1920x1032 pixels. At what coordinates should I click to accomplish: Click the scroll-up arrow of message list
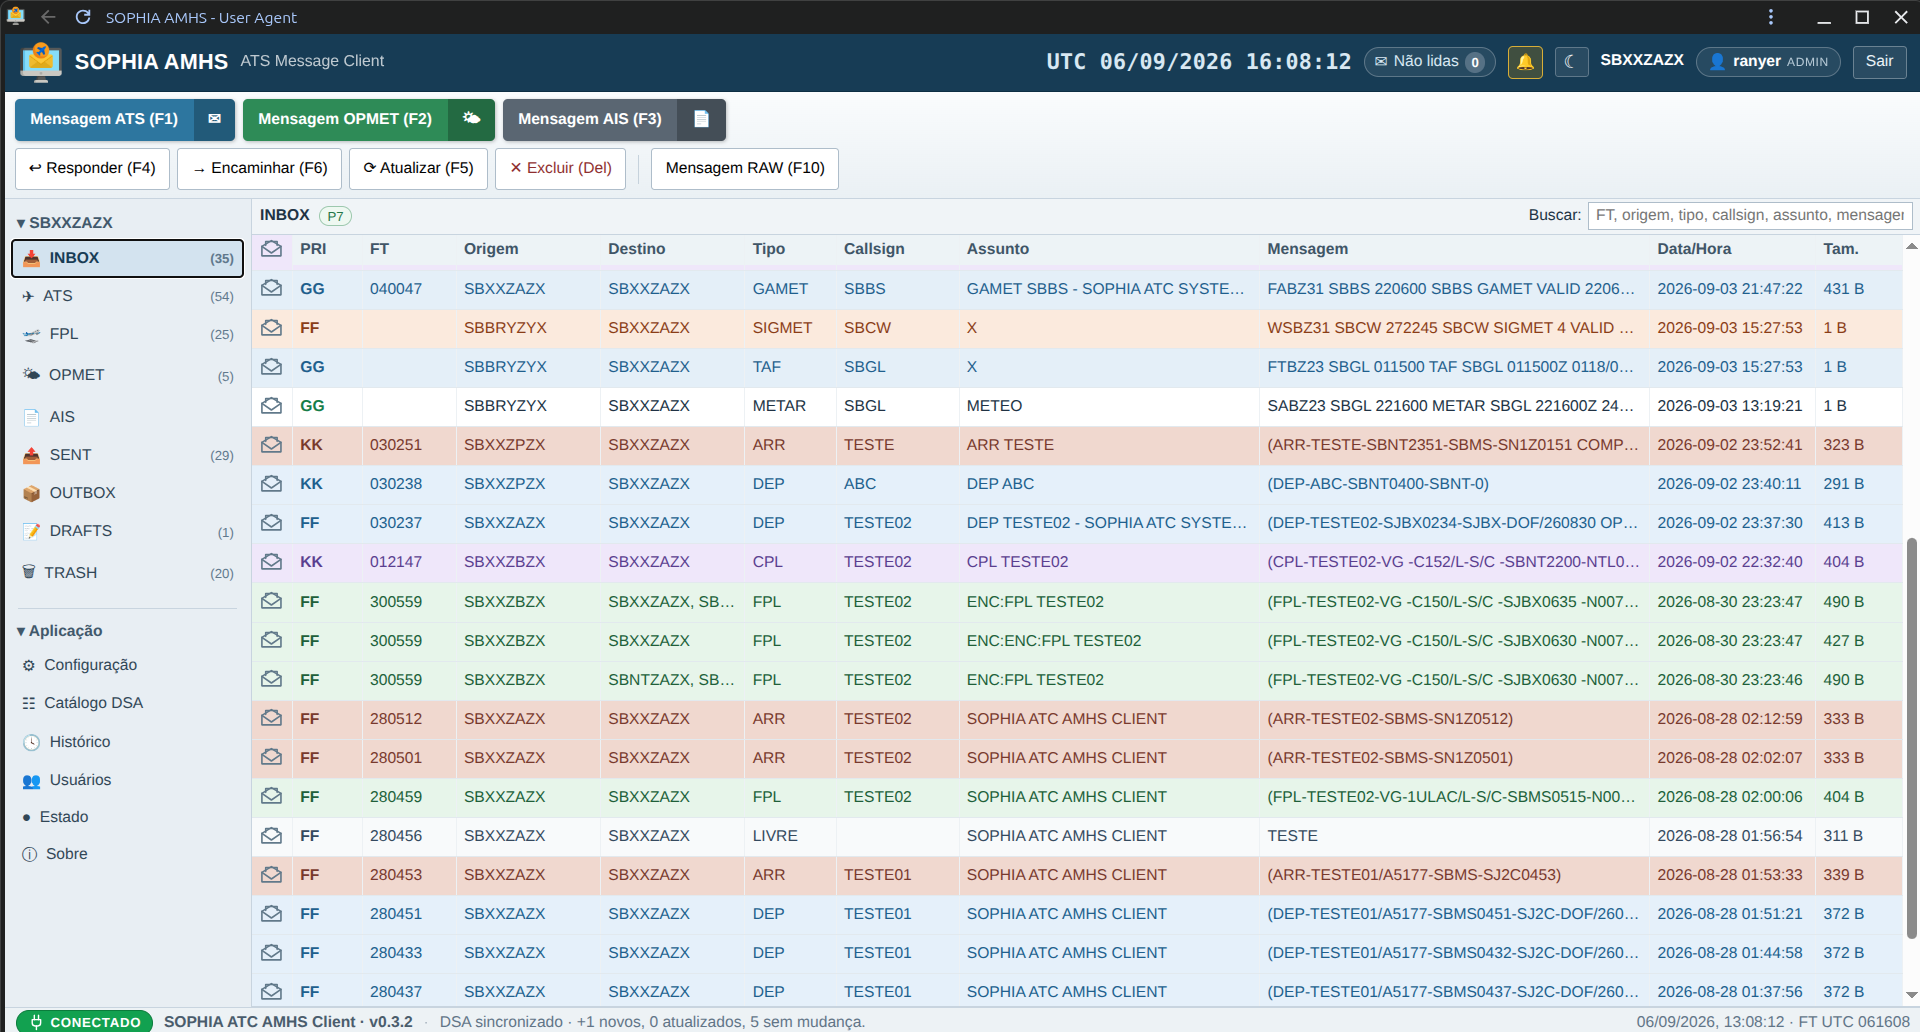coord(1911,246)
